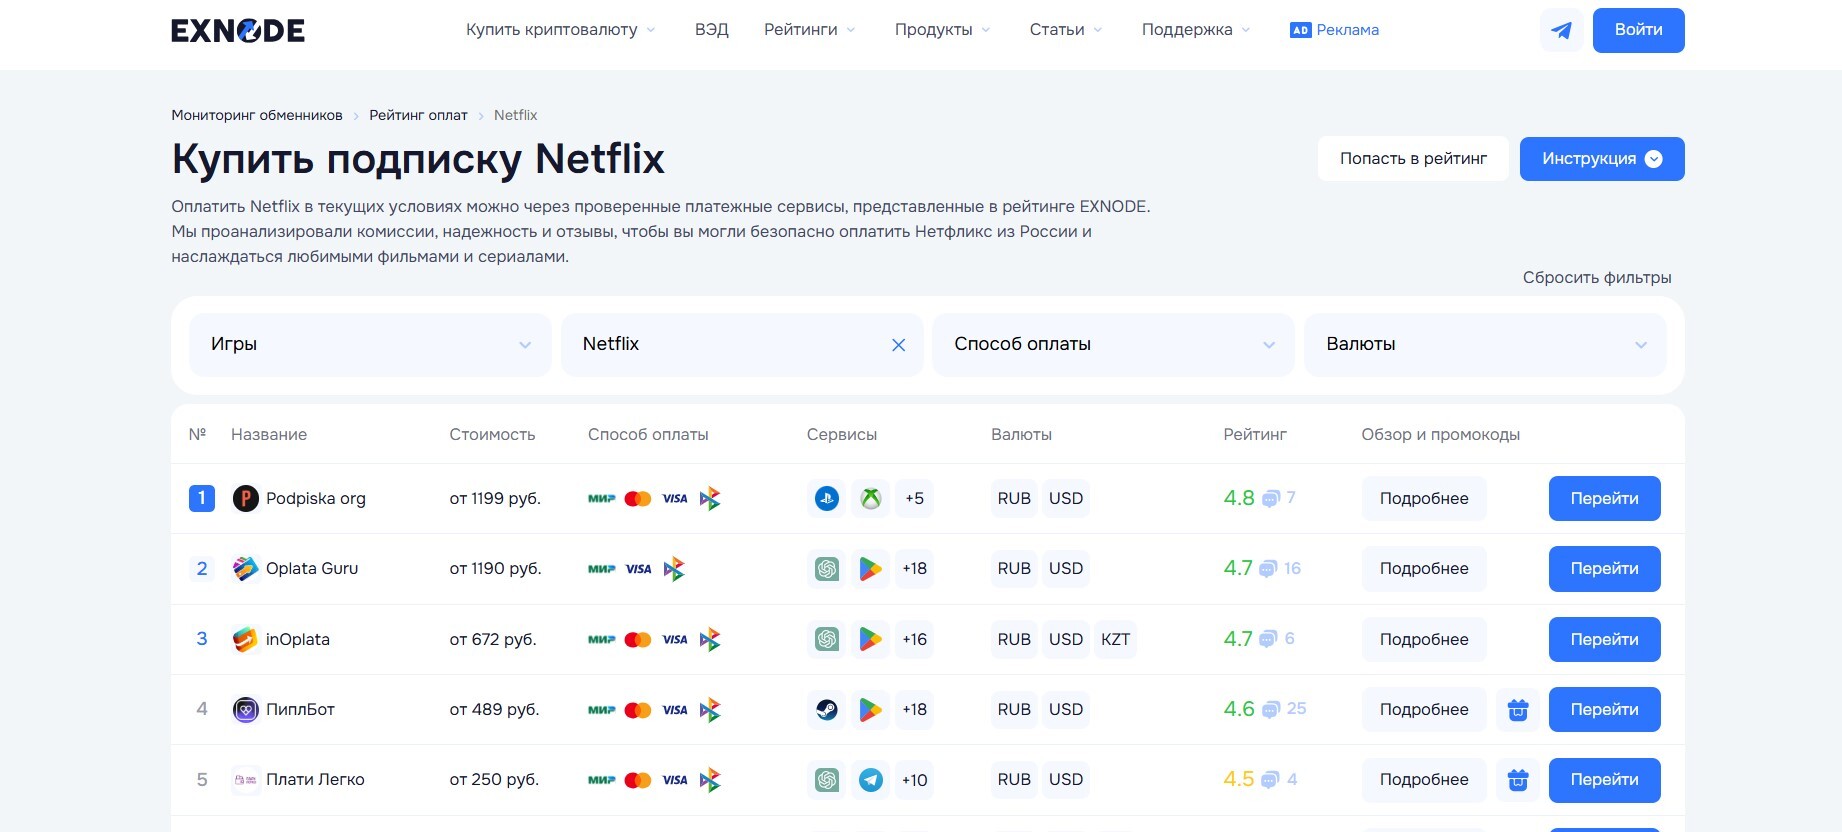Click the Google Play icon for inOplata

[871, 639]
